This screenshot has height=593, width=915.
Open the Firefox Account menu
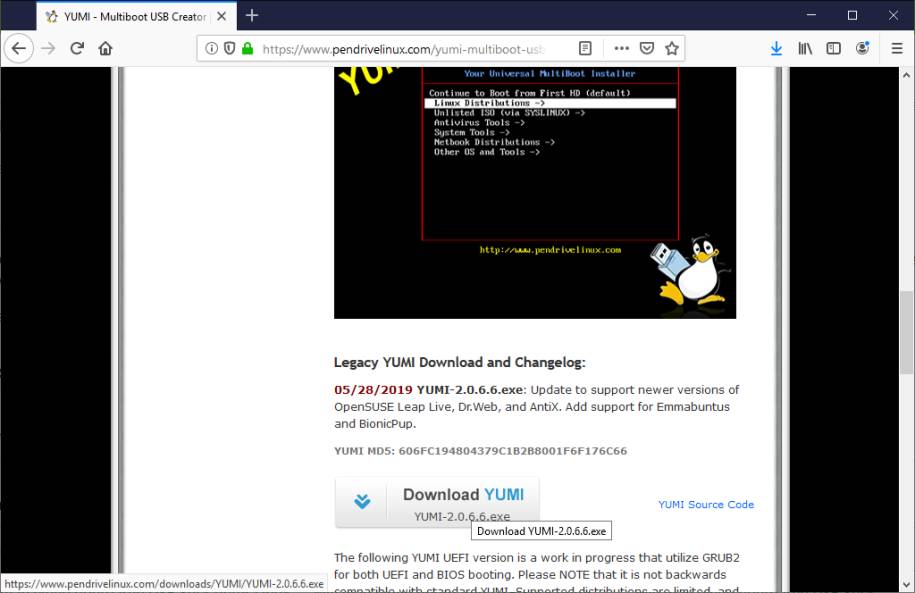(862, 48)
